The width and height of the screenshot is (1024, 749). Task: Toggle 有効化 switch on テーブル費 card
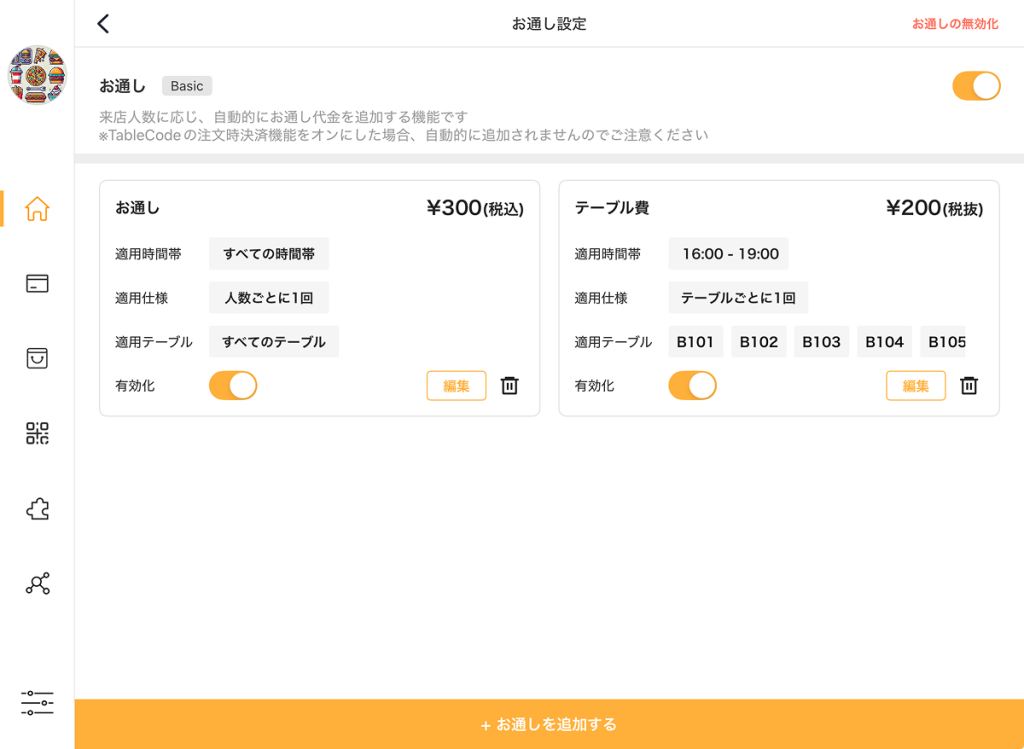(692, 385)
